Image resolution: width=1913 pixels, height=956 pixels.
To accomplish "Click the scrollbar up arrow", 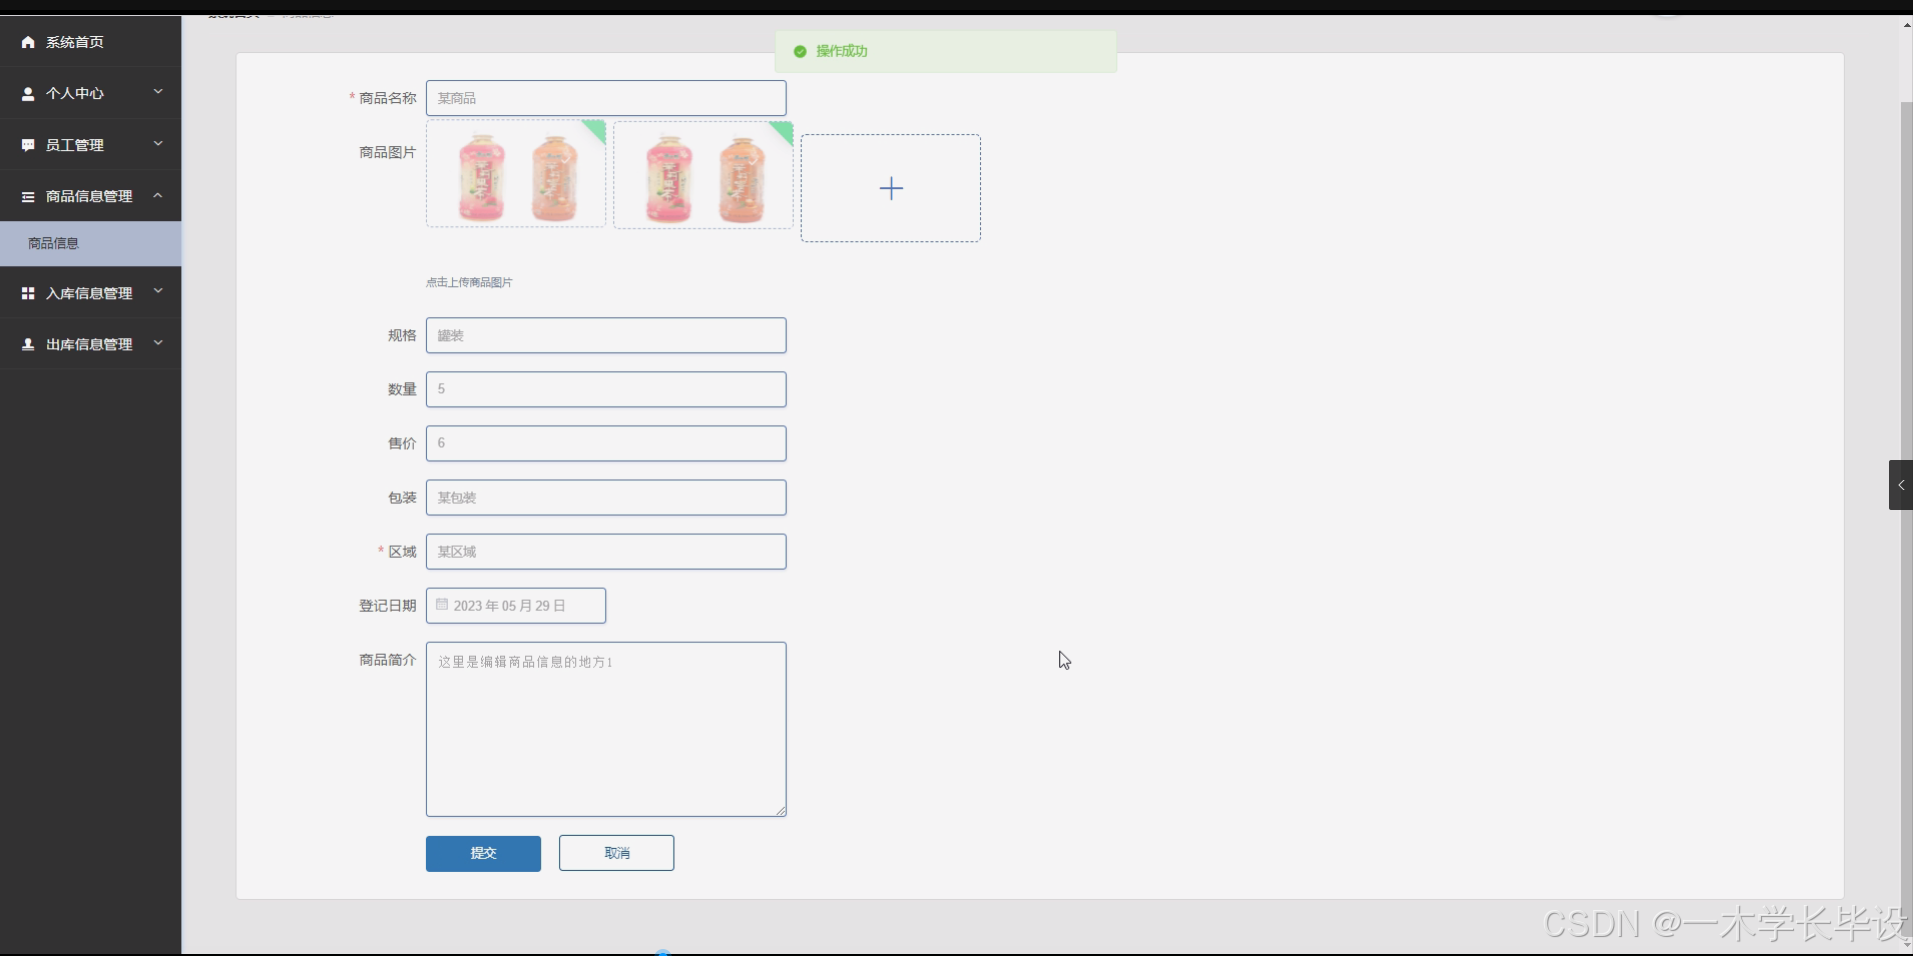I will point(1906,23).
